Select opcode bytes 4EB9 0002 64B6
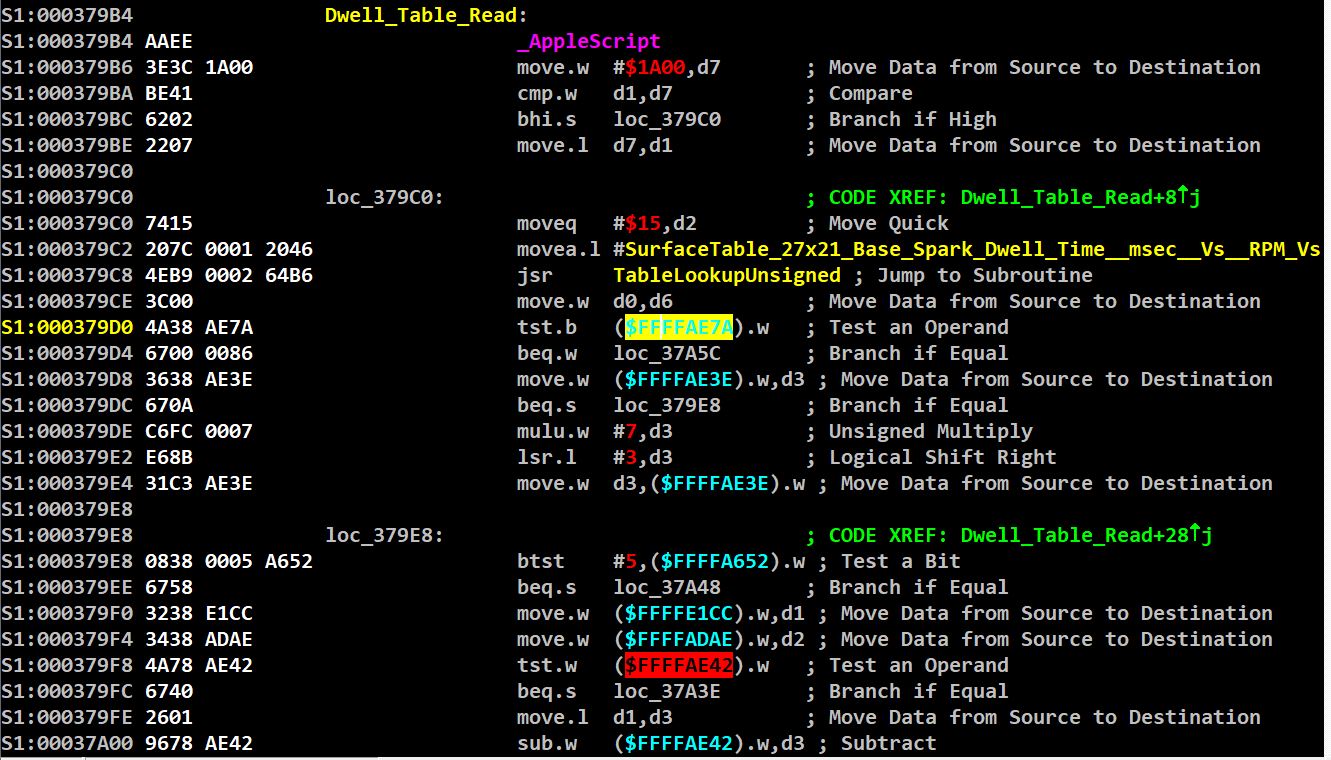Viewport: 1331px width, 760px height. click(229, 275)
